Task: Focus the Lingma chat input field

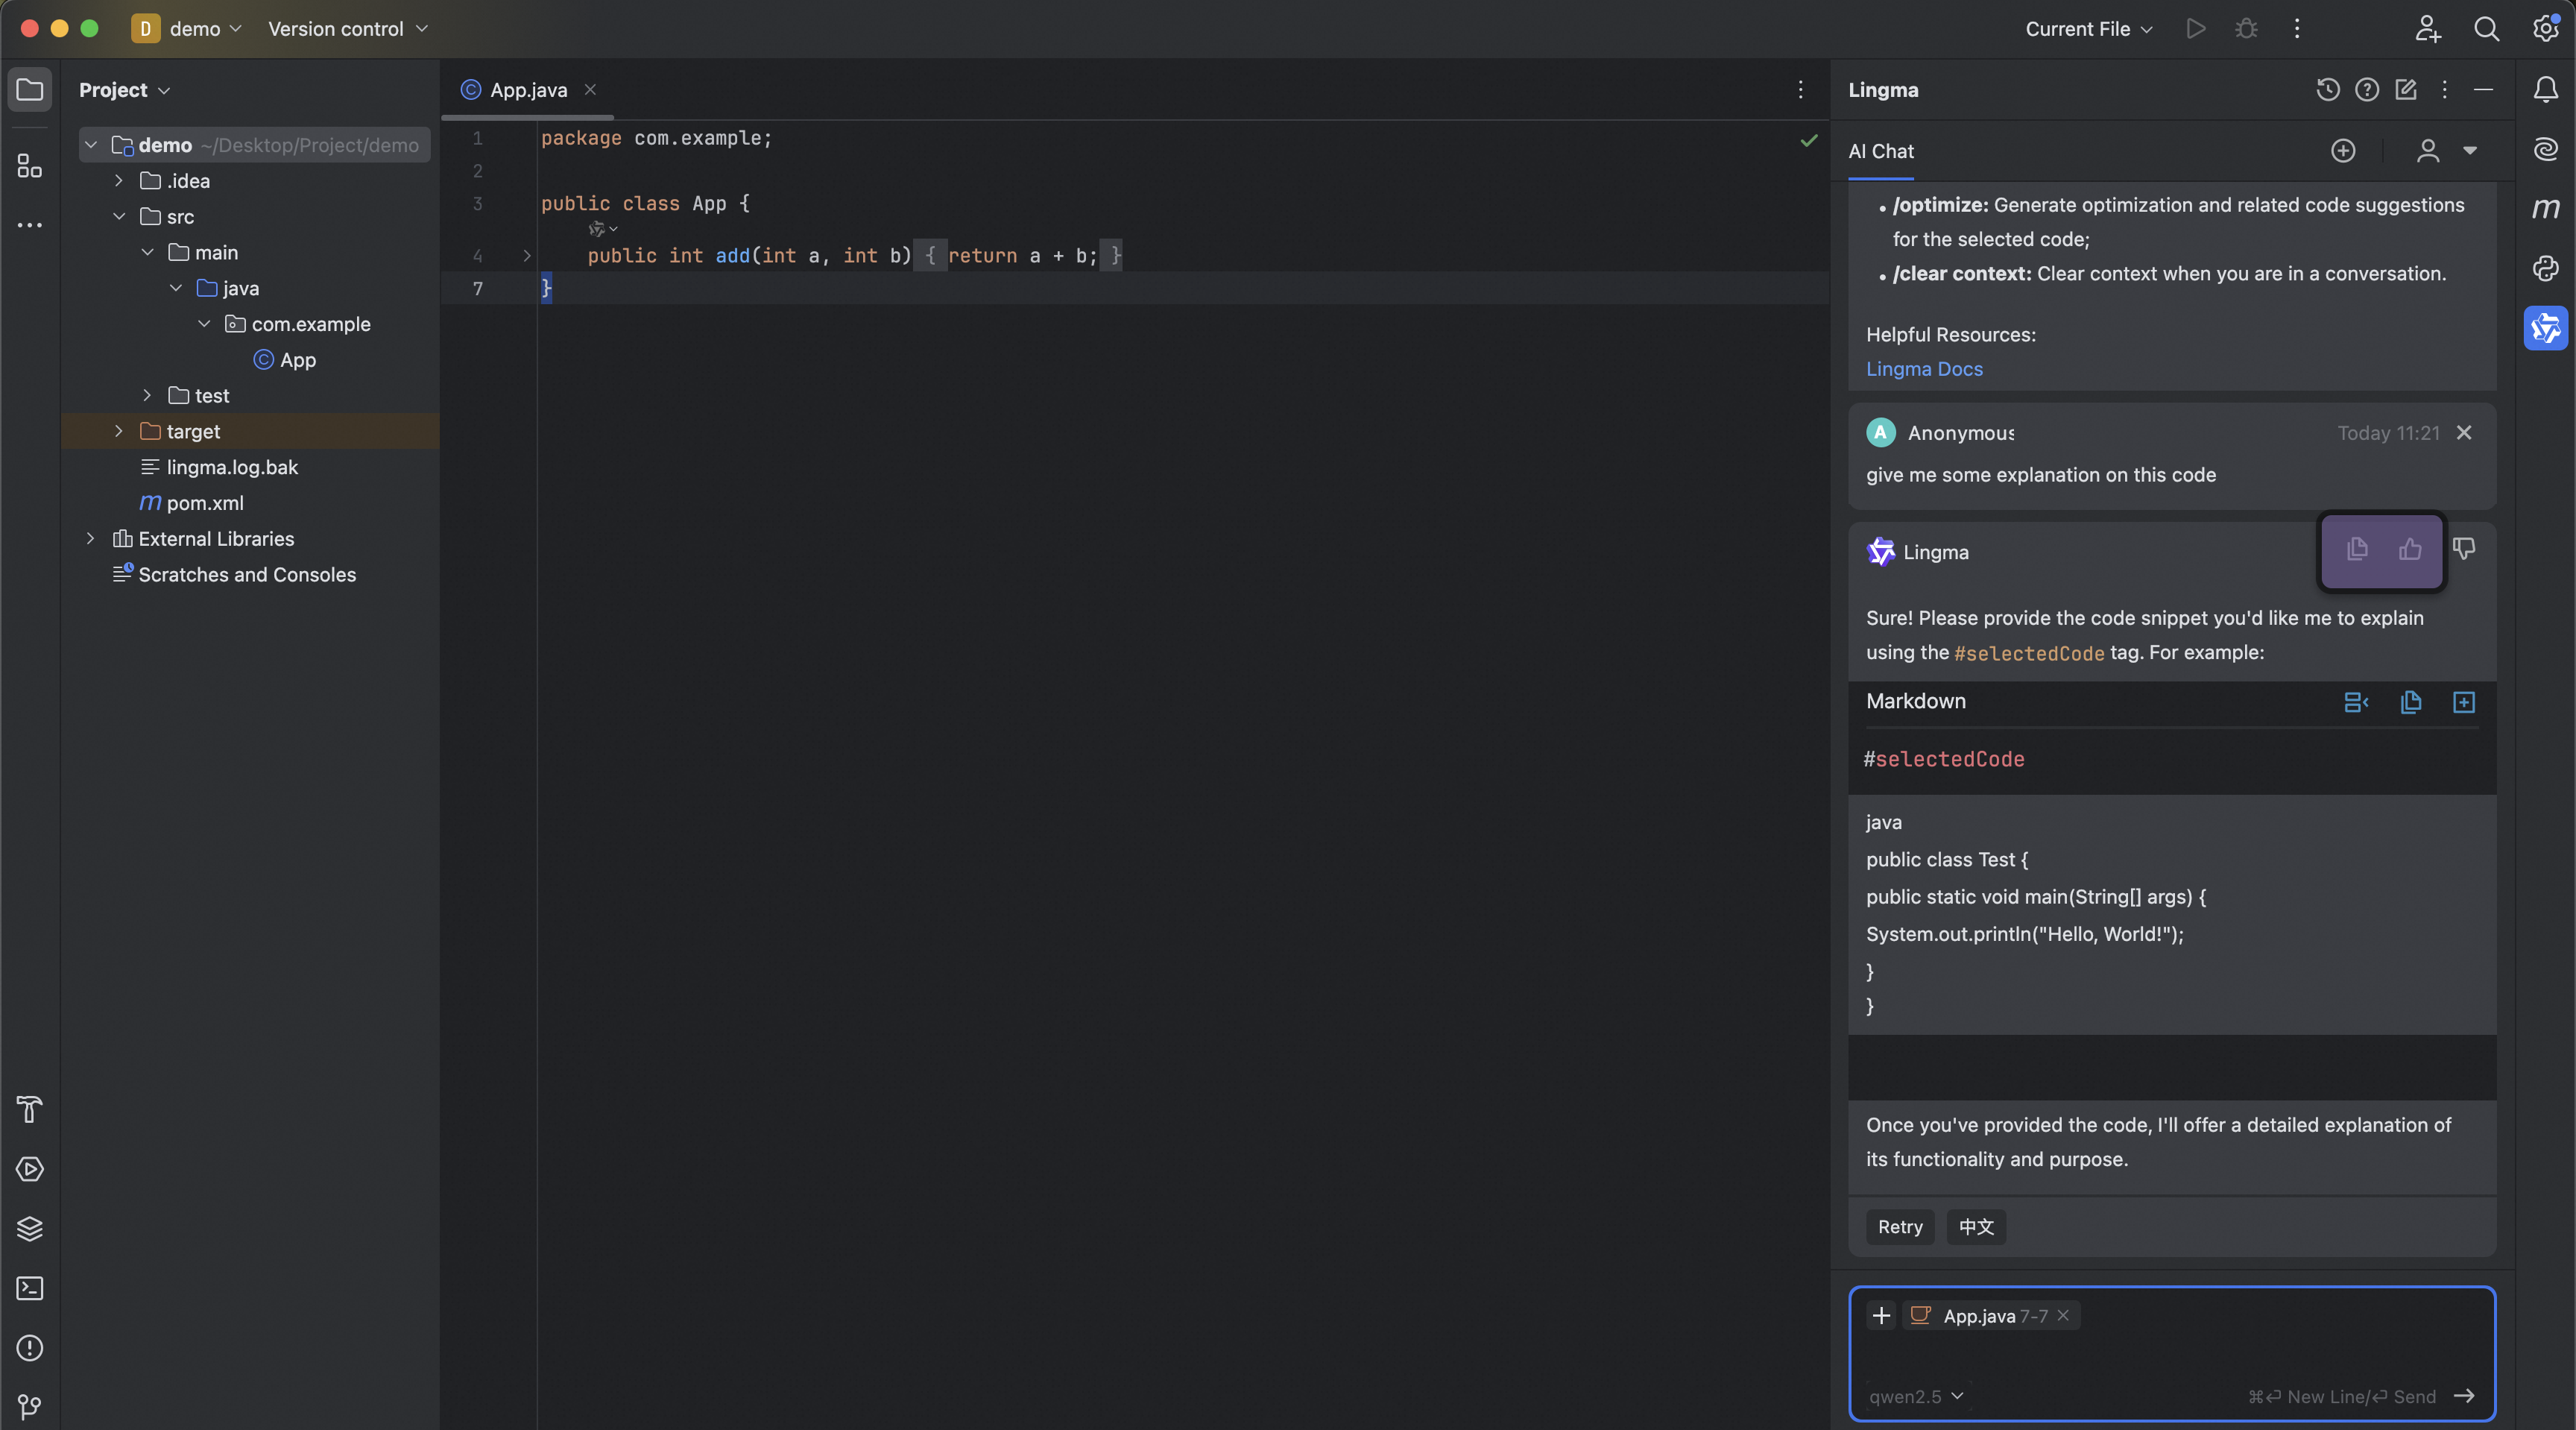Action: click(2172, 1354)
